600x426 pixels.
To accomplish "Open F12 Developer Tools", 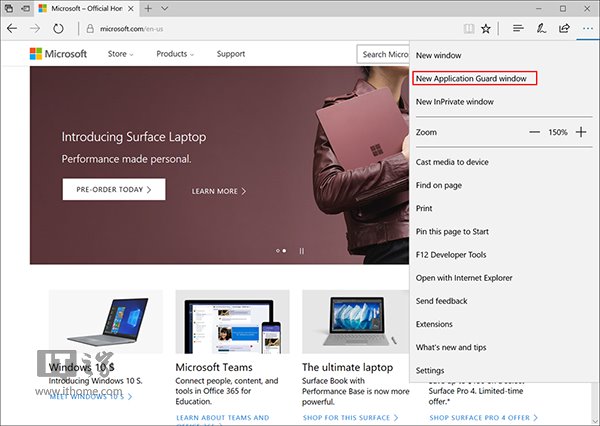I will (451, 255).
